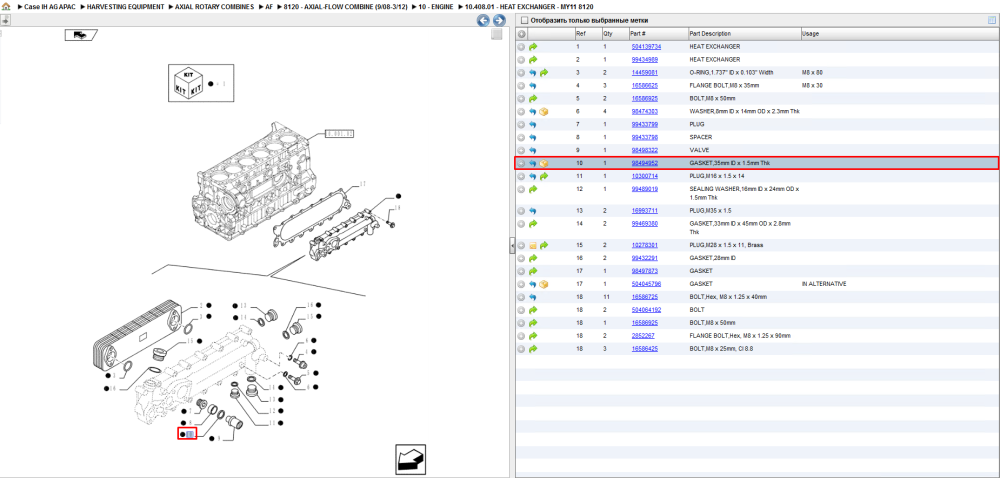The height and width of the screenshot is (478, 1000).
Task: Click the blue next-page arrow button
Action: coord(499,20)
